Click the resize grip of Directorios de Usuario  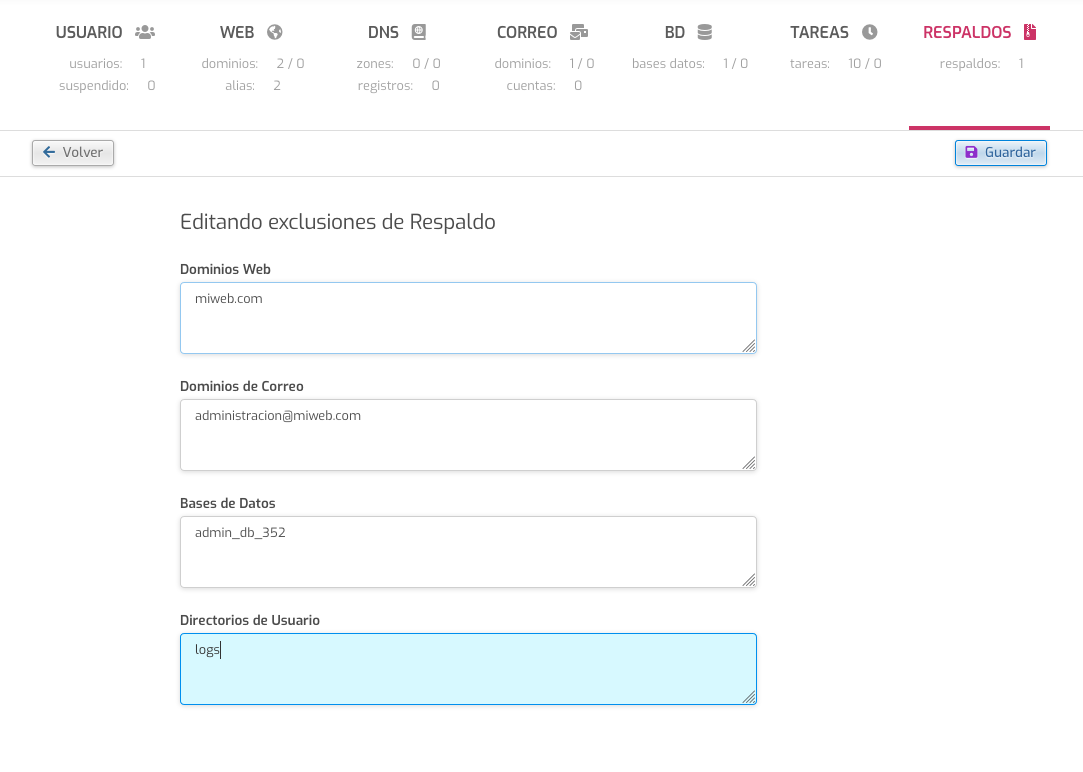[x=749, y=697]
